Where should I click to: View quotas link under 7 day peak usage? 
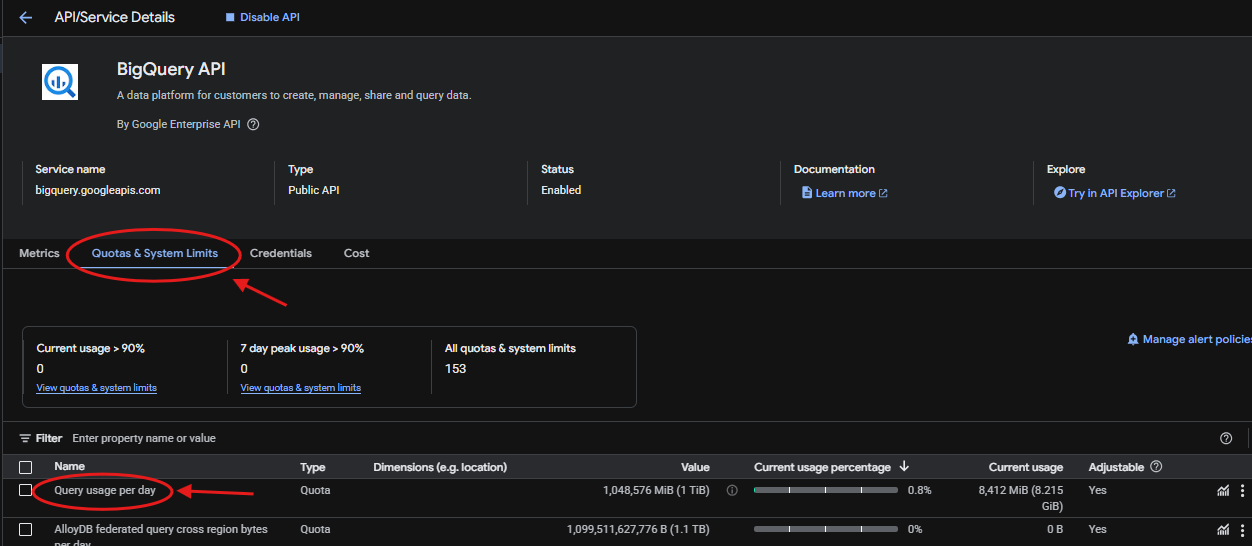tap(300, 387)
